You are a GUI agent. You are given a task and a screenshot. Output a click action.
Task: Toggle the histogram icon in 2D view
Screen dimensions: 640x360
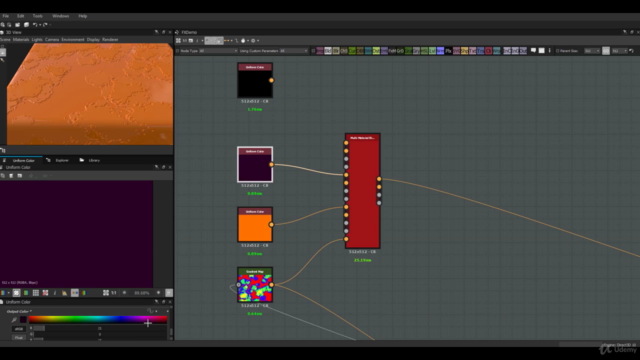pos(64,293)
